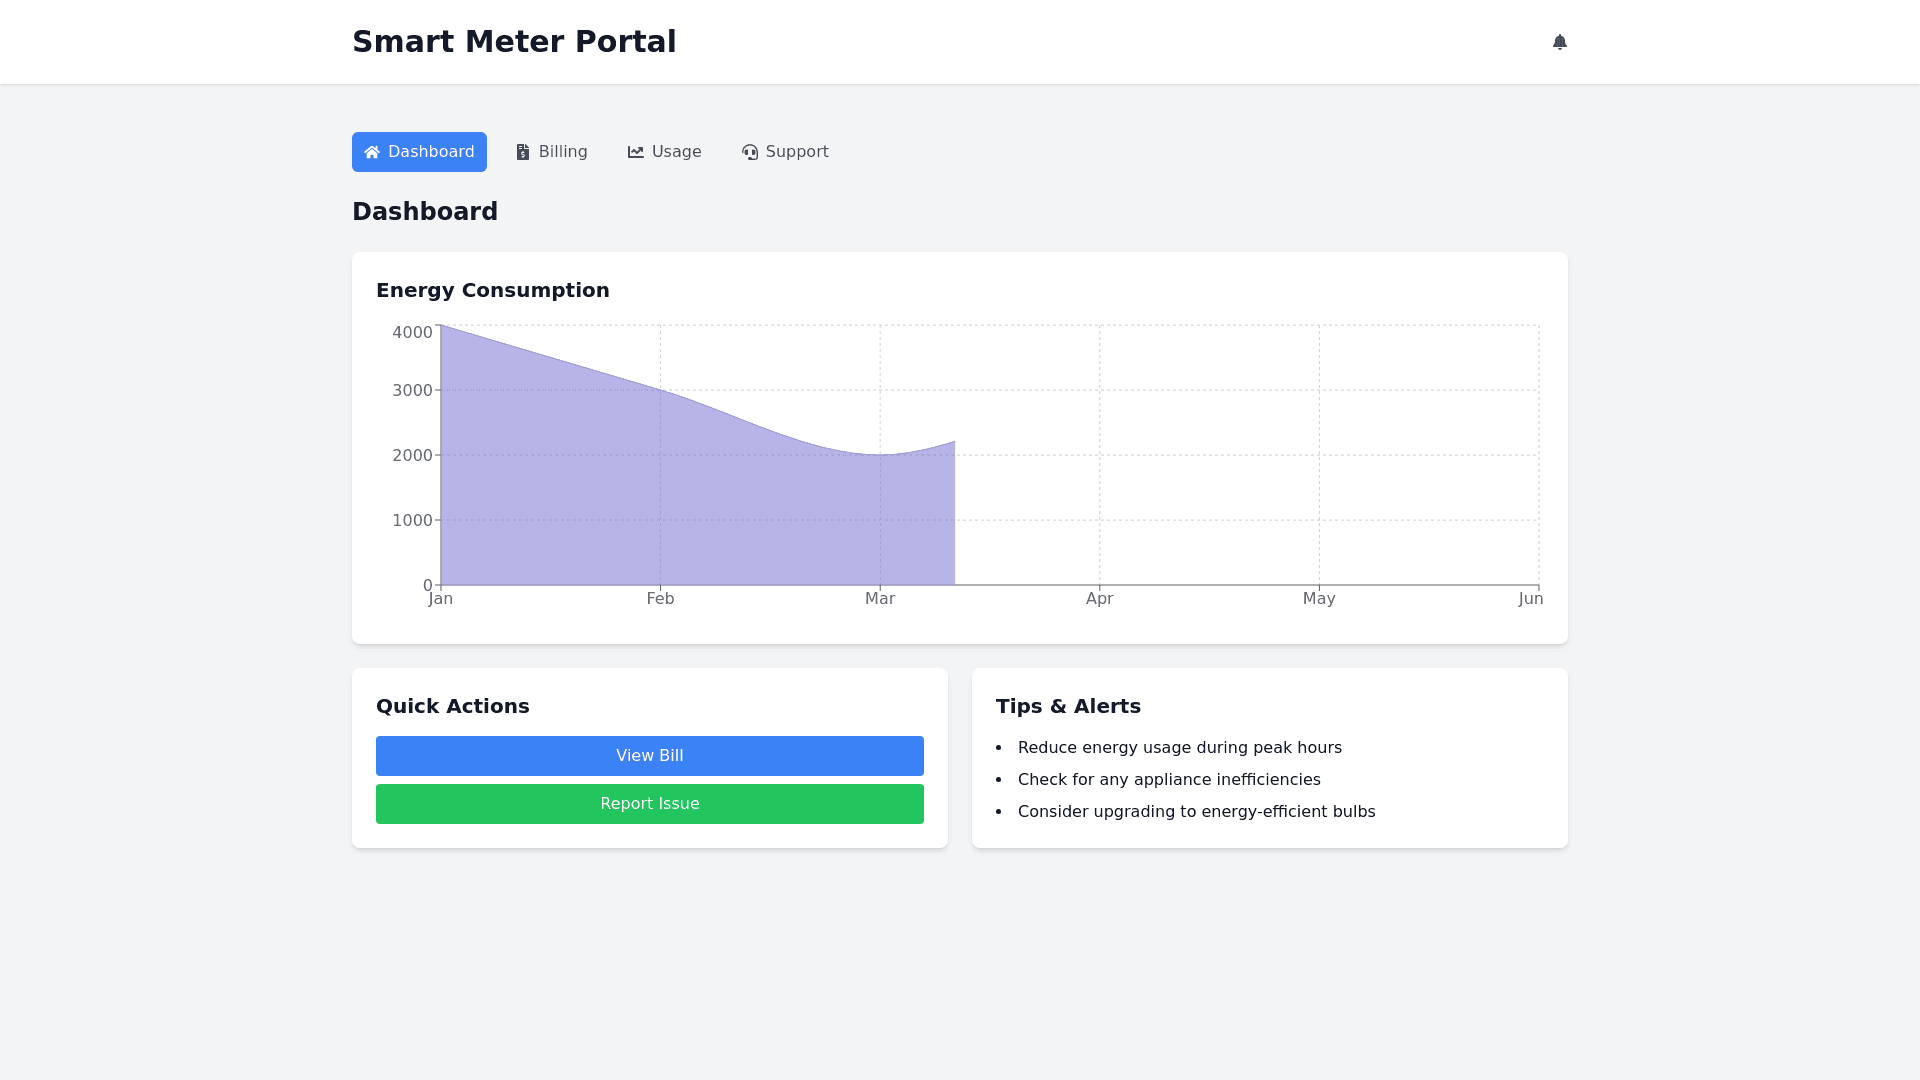
Task: Click the house icon on Dashboard tab
Action: click(x=372, y=152)
